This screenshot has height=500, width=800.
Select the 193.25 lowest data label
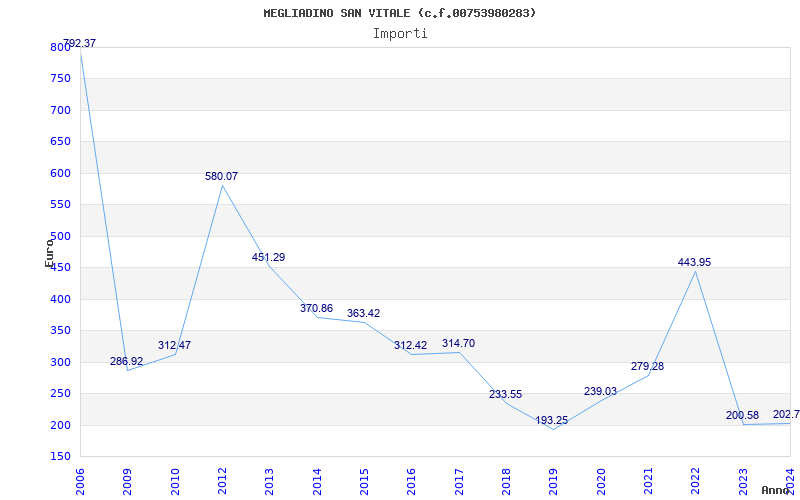point(552,420)
